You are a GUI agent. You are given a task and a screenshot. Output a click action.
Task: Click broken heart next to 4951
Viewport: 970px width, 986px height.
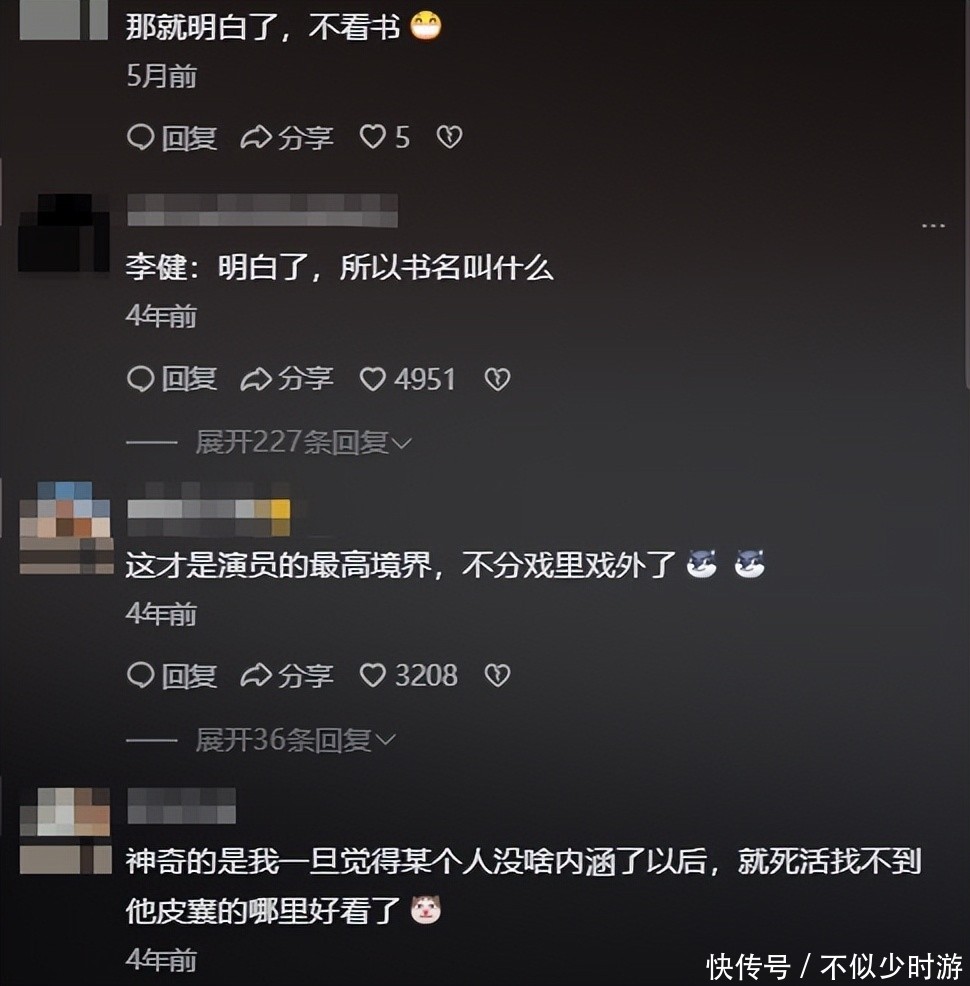click(497, 379)
